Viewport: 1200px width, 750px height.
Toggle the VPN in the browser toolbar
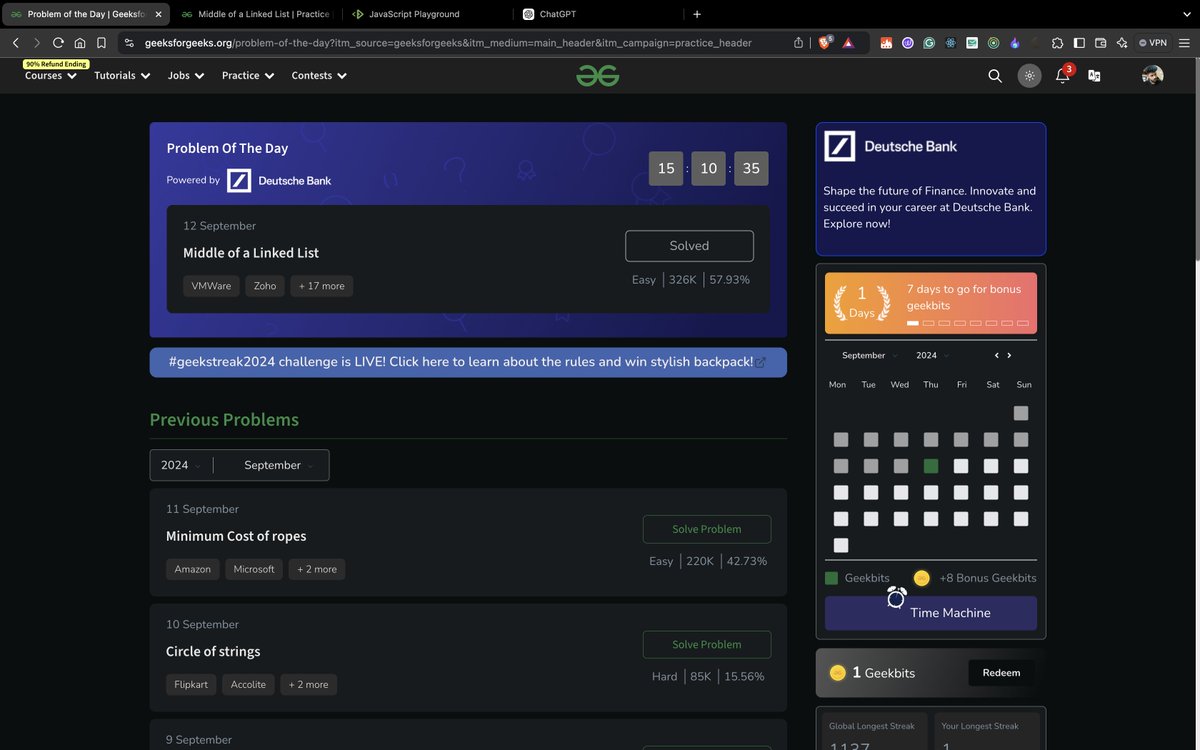[1152, 43]
